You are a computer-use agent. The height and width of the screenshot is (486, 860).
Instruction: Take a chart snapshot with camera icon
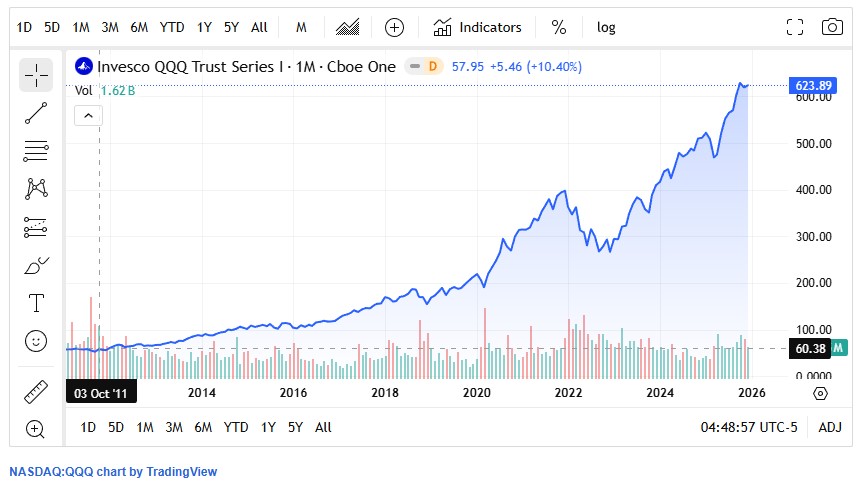coord(832,27)
